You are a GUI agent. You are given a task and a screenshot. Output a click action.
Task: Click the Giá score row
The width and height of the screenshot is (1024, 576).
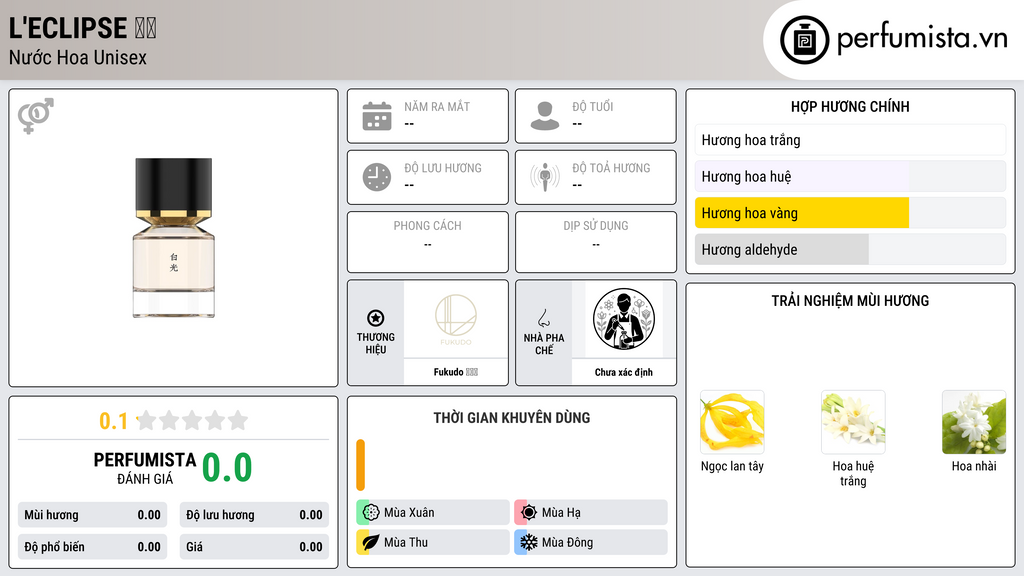pyautogui.click(x=254, y=547)
